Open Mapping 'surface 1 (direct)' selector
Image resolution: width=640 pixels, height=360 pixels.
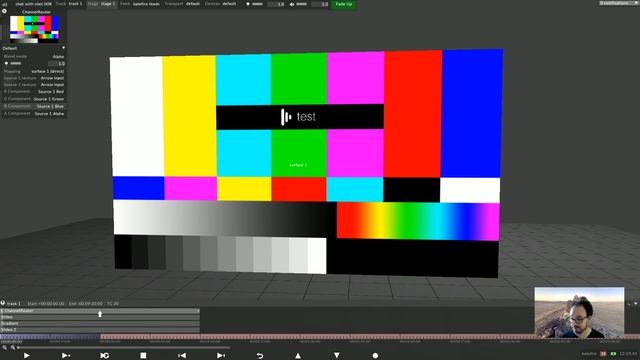(x=34, y=71)
